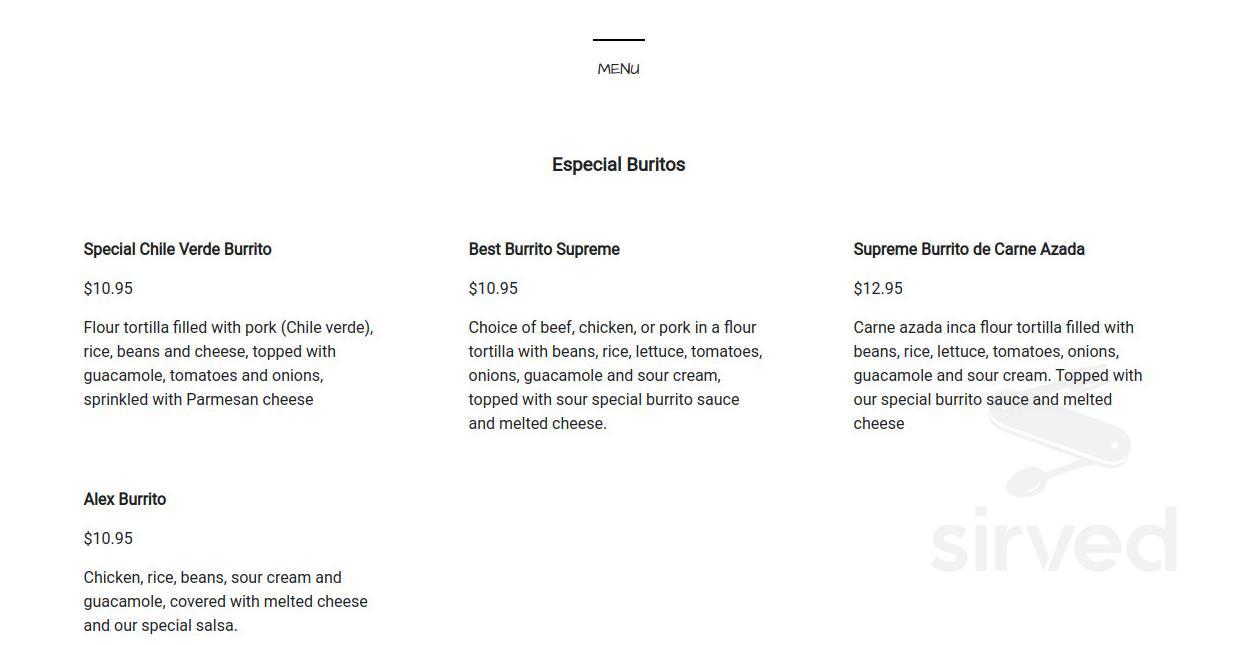This screenshot has width=1233, height=645.
Task: Click the Alex Burrito description paragraph
Action: 225,601
